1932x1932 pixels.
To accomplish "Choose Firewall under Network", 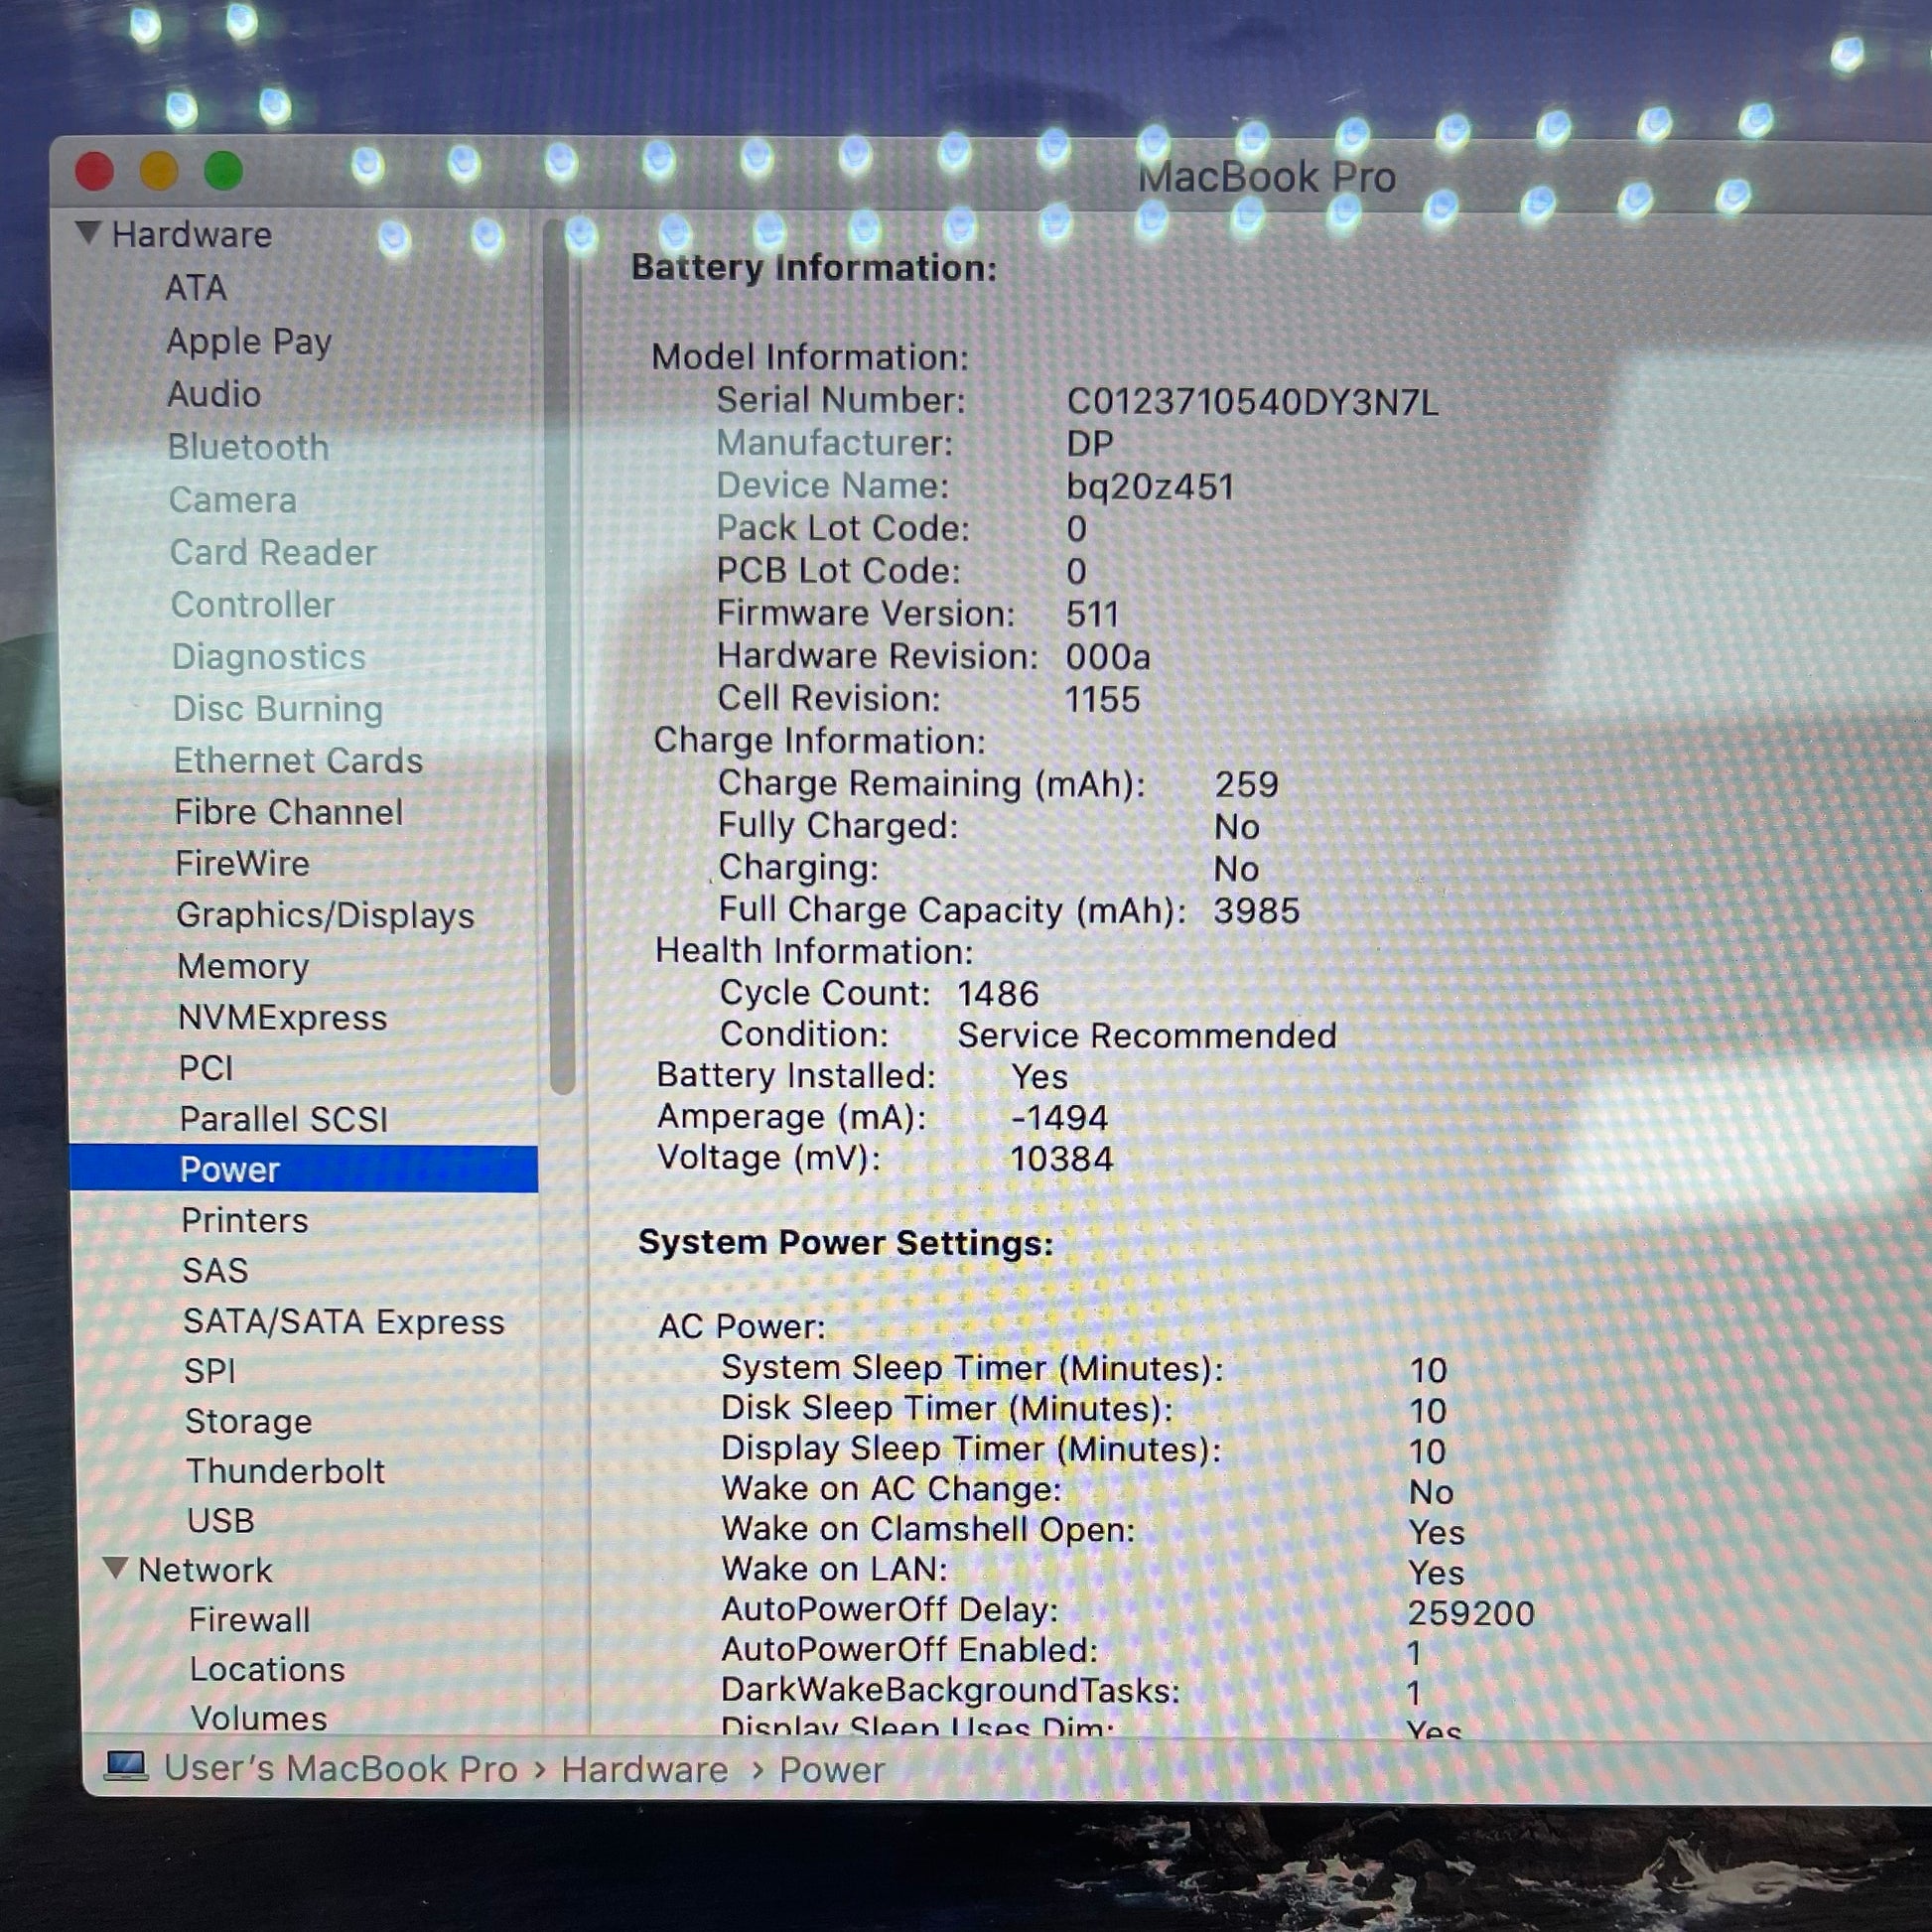I will click(249, 1620).
